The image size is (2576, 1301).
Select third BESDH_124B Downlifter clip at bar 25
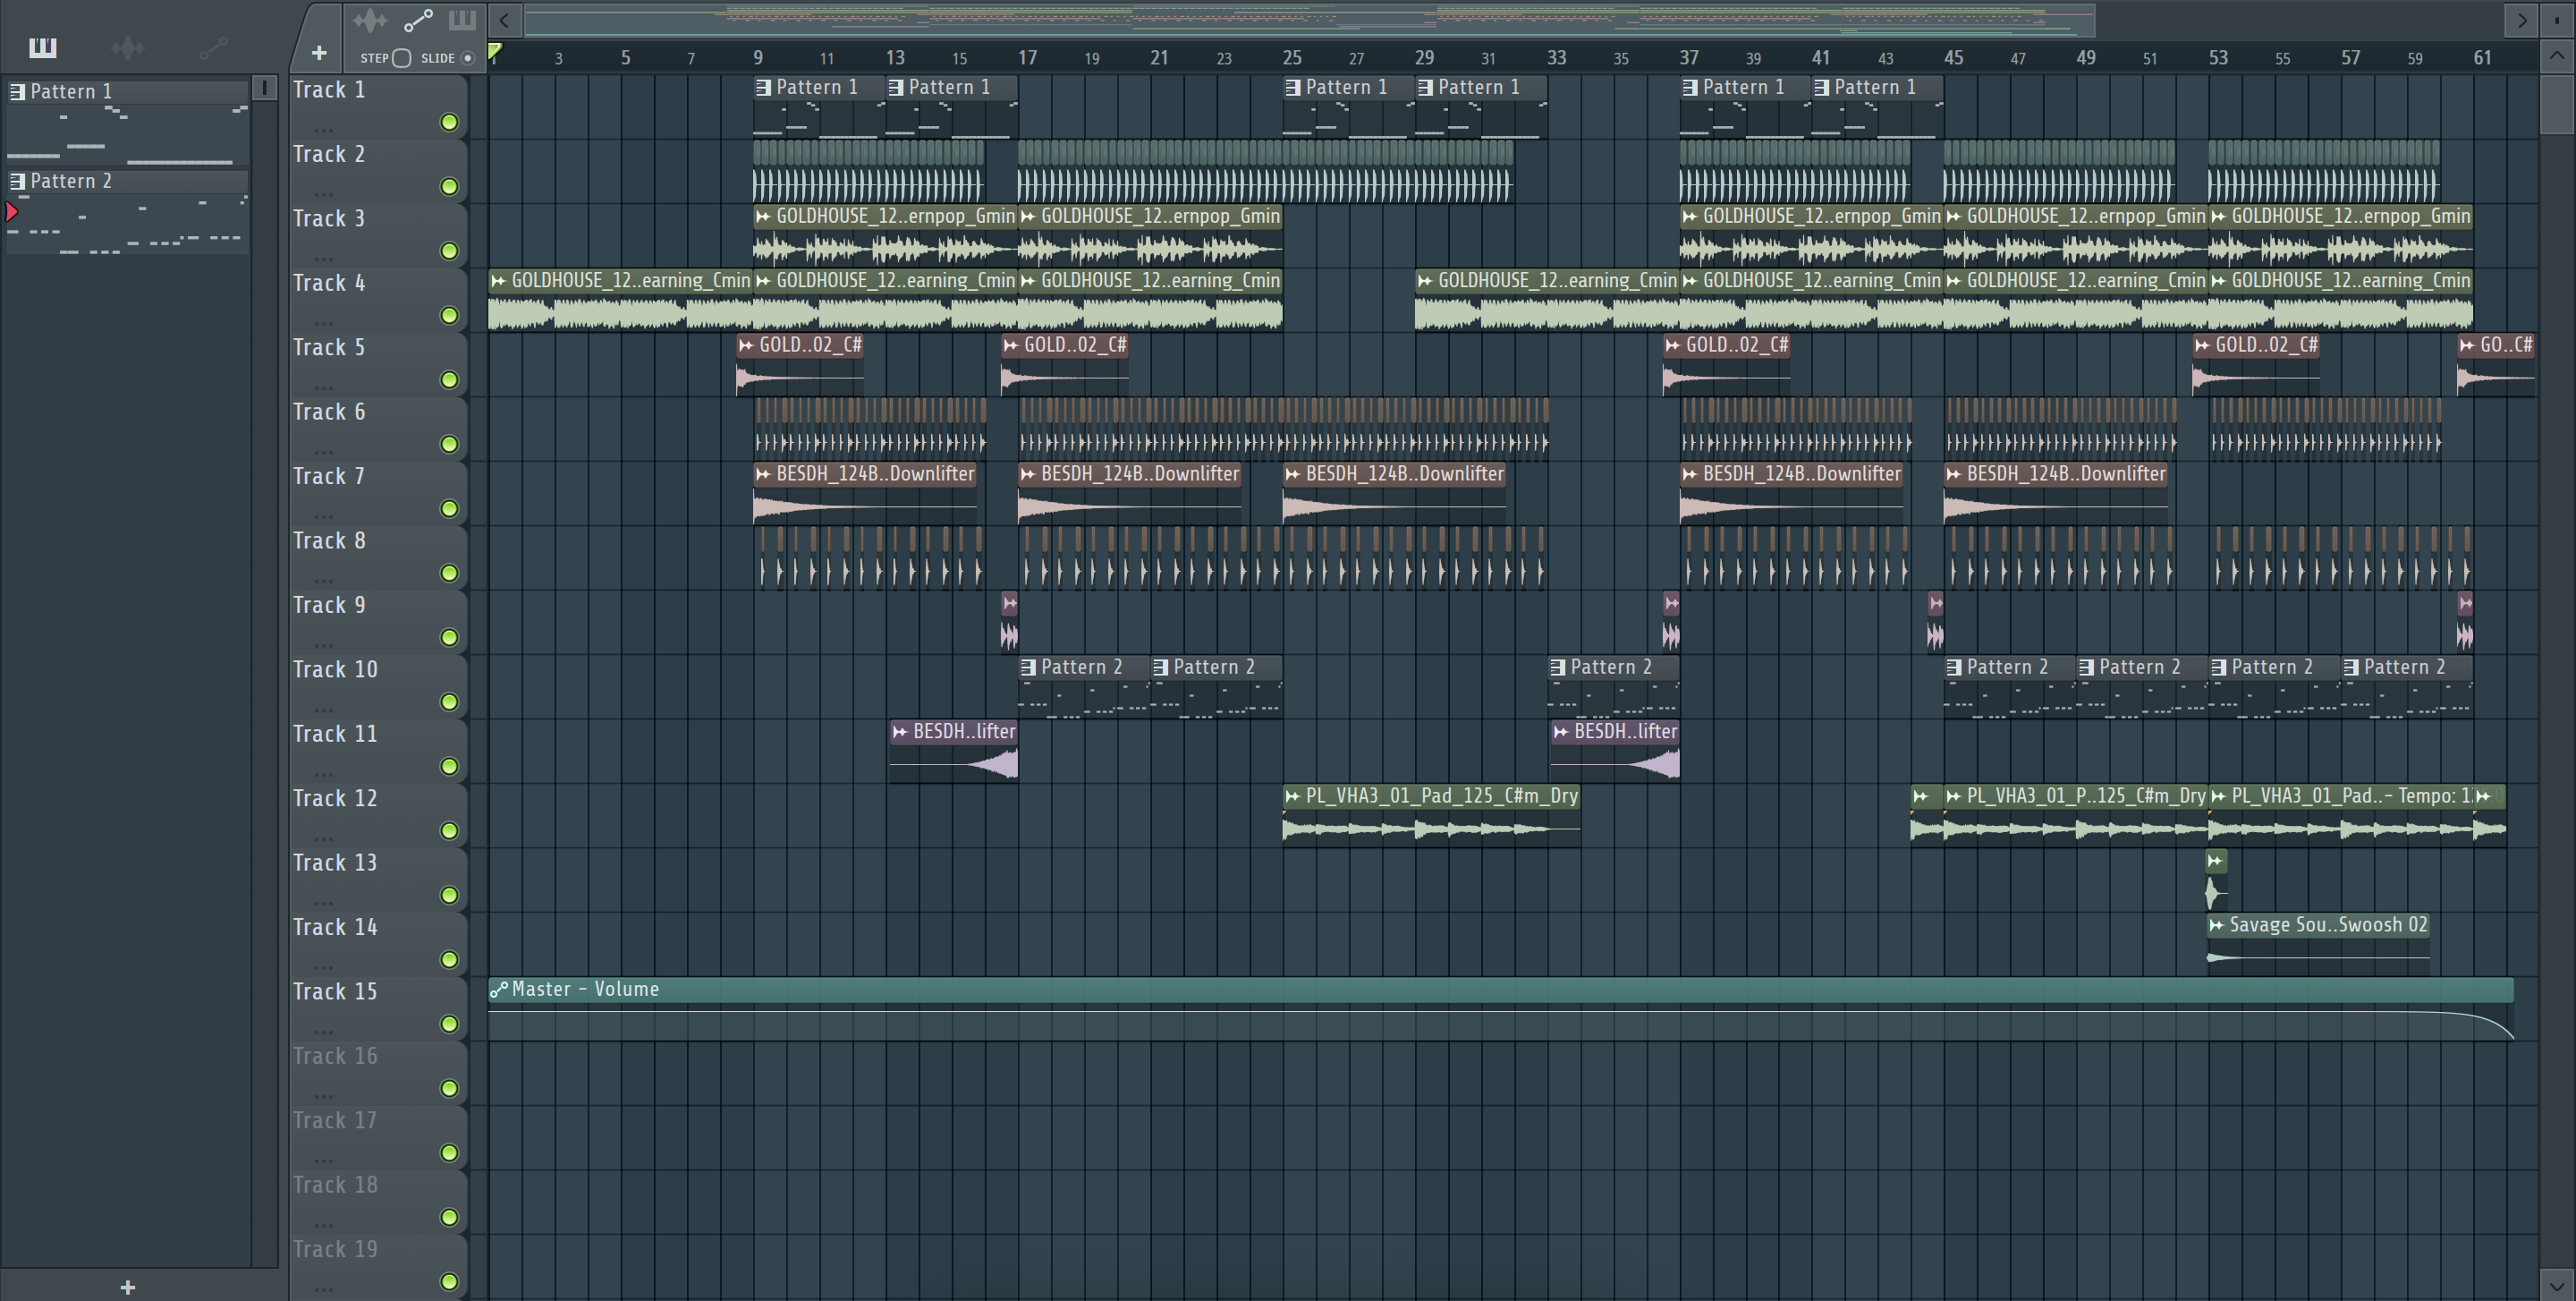click(1395, 494)
